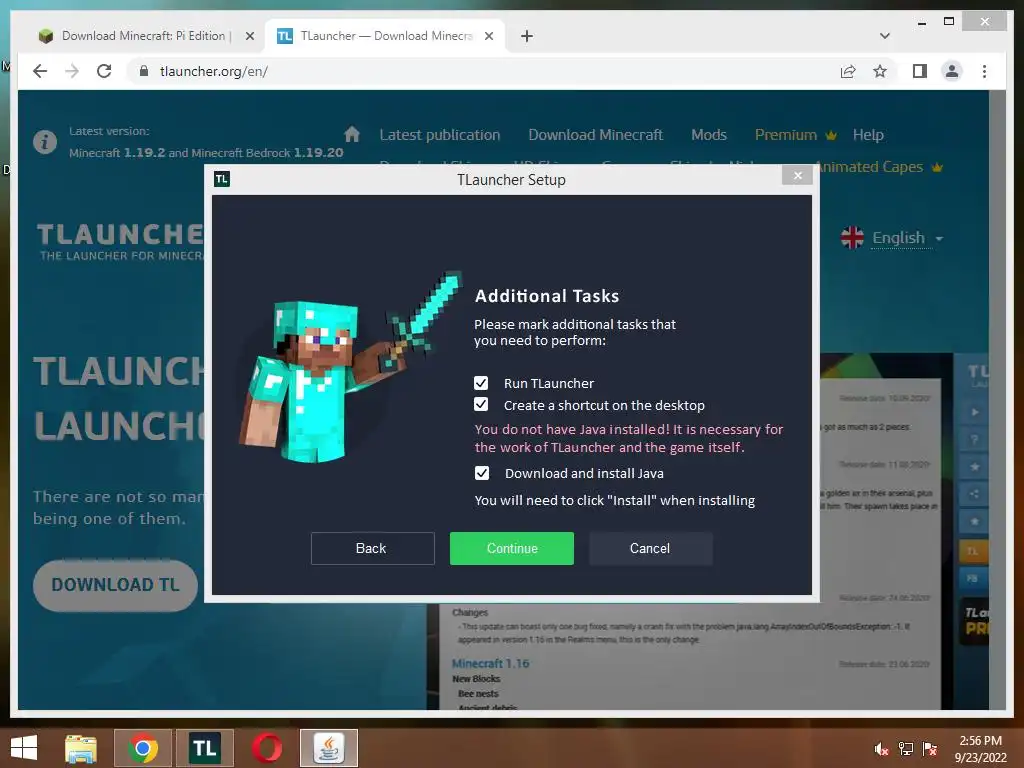Open the Chrome profile menu
The image size is (1024, 768).
tap(952, 71)
